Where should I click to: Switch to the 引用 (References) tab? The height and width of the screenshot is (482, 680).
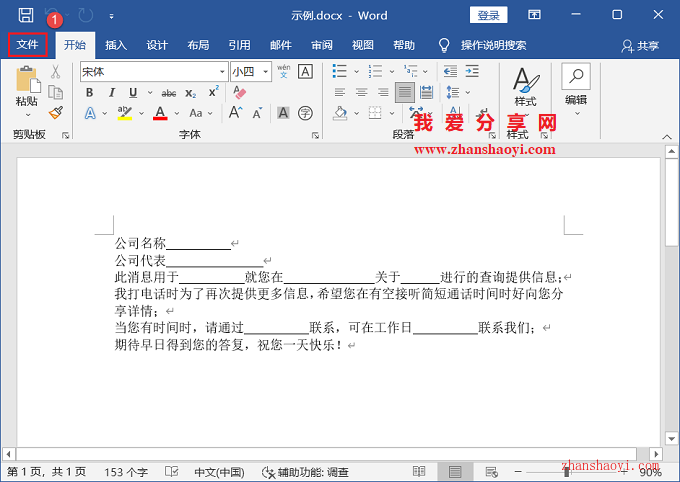coord(239,45)
